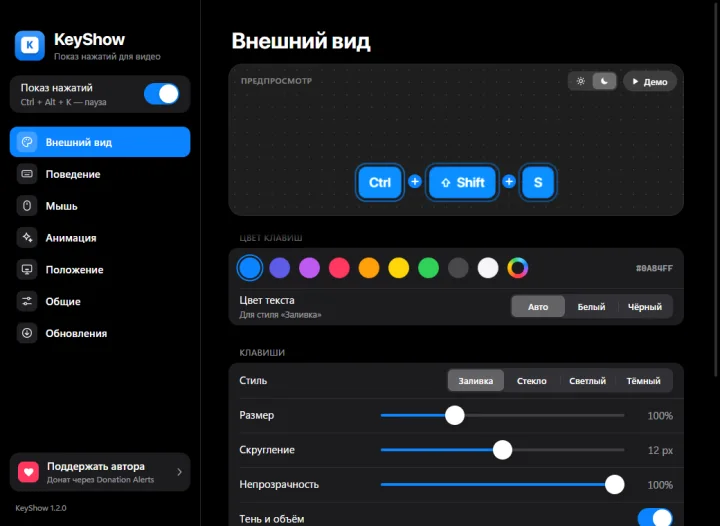Click the #0A84FF hex color value
720x526 pixels.
[x=654, y=268]
